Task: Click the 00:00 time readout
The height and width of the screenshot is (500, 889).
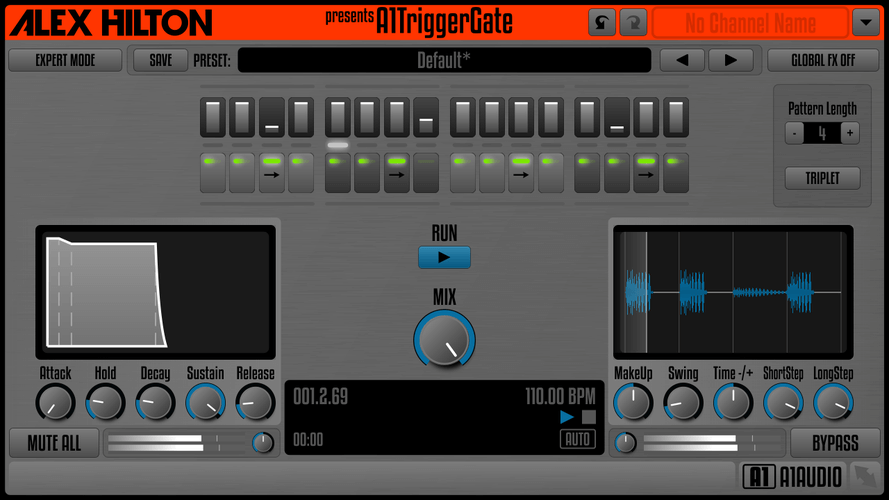Action: click(x=308, y=439)
